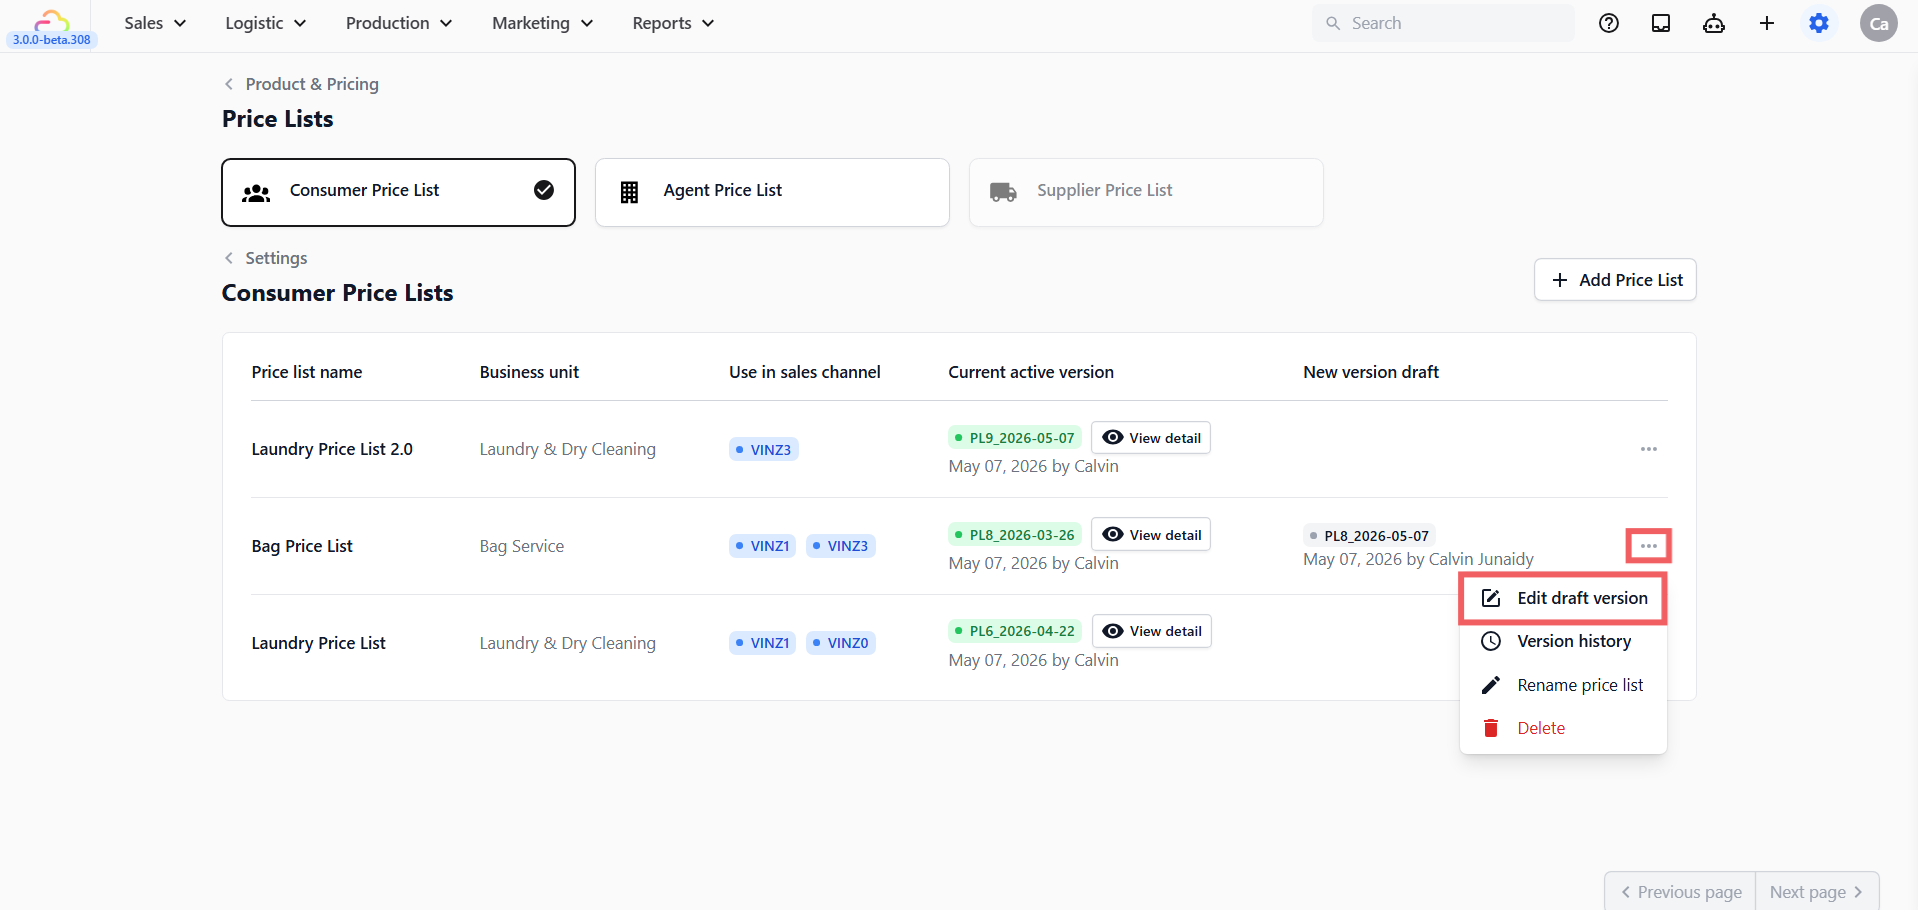Viewport: 1919px width, 911px height.
Task: Select the Agent Price List card
Action: tap(772, 192)
